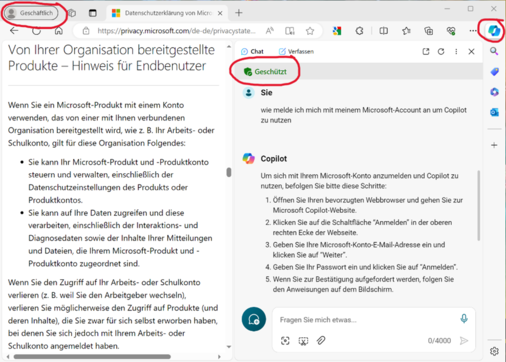Open the screen capture icon beside the paperclip

point(303,341)
